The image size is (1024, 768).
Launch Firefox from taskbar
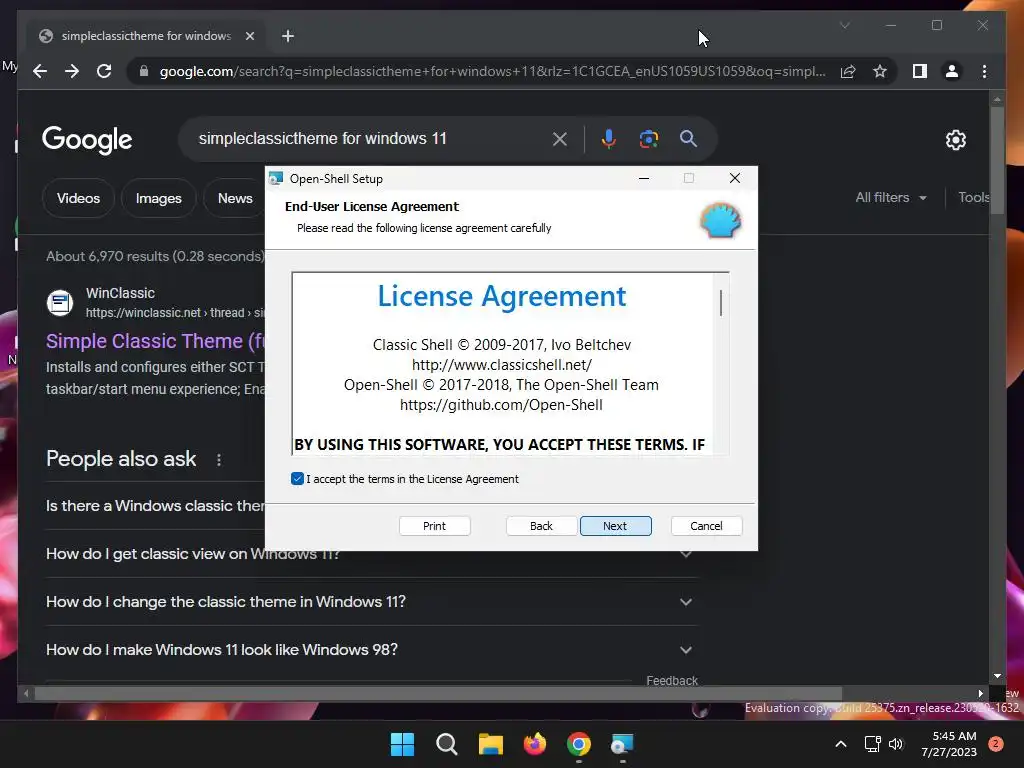click(x=535, y=744)
